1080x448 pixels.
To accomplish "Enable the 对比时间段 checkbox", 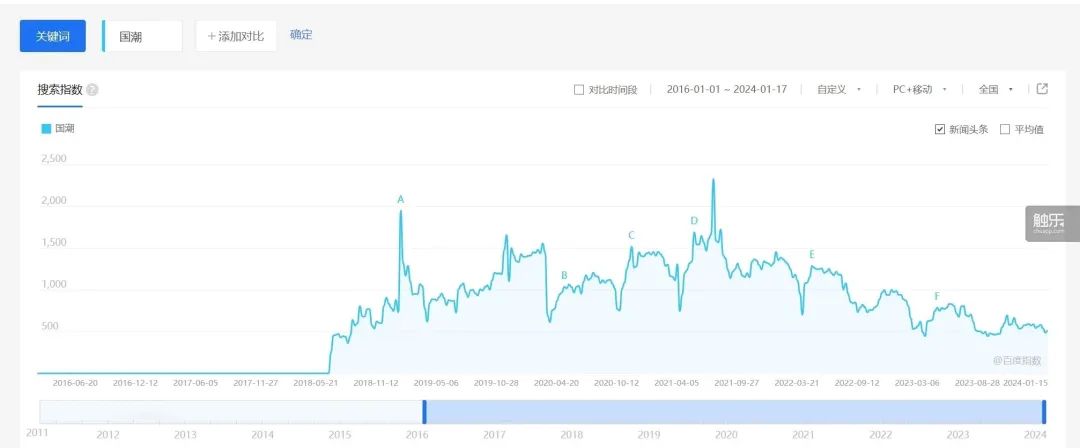I will tap(579, 90).
